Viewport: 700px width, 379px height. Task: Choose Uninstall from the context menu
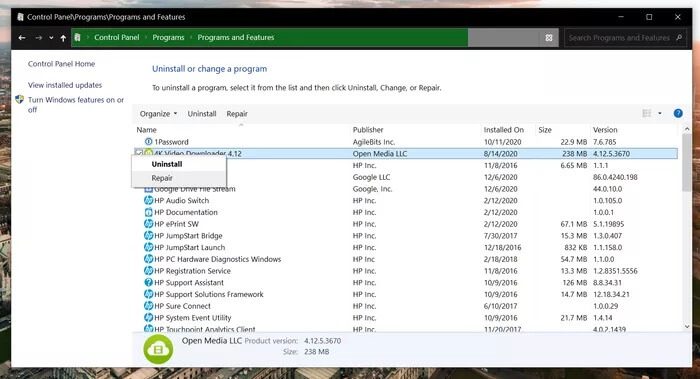point(167,164)
